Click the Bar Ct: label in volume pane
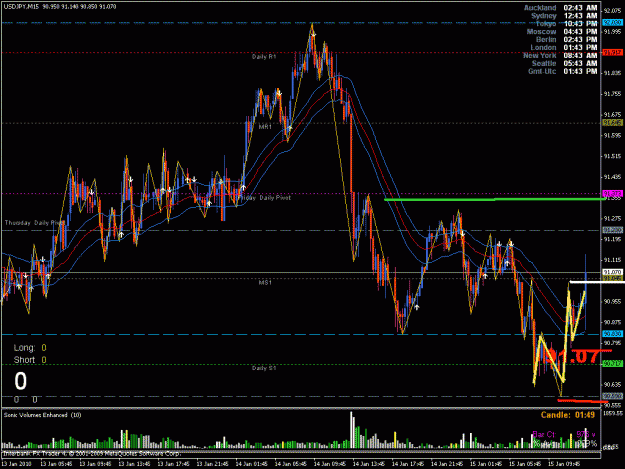The image size is (625, 469). click(x=544, y=434)
